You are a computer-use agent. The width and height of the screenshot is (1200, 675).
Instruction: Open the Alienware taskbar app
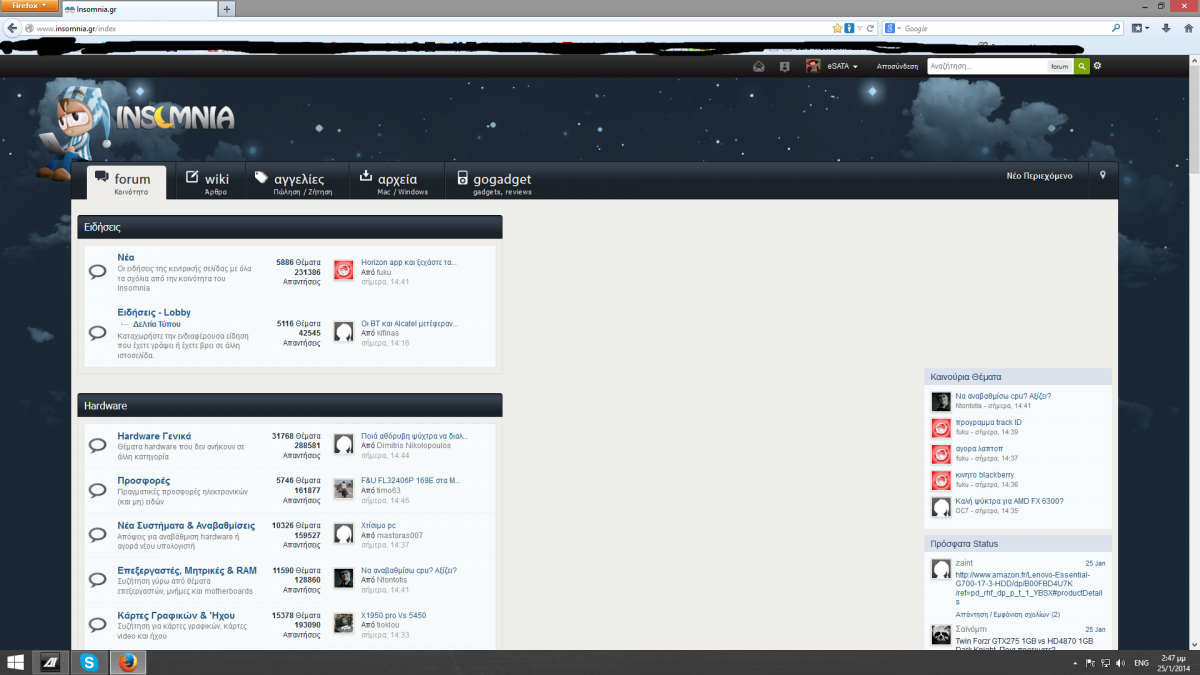coord(51,662)
